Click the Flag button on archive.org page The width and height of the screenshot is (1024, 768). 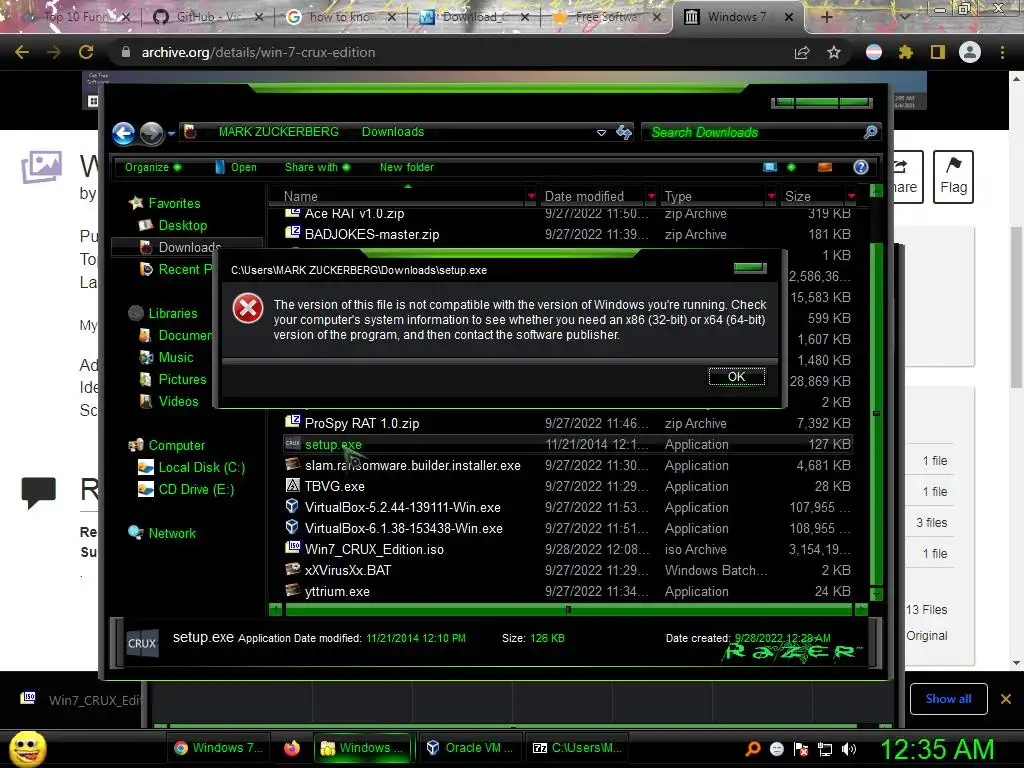[953, 176]
